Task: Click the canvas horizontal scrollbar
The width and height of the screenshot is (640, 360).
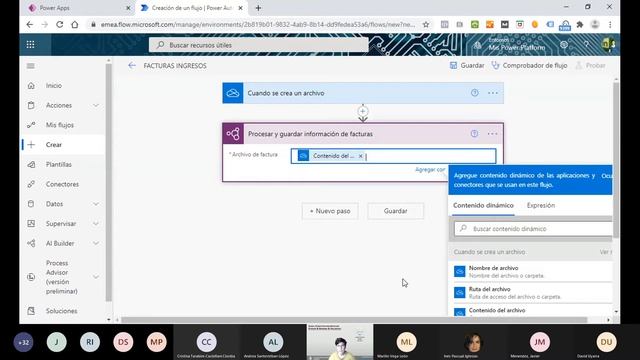Action: point(354,320)
